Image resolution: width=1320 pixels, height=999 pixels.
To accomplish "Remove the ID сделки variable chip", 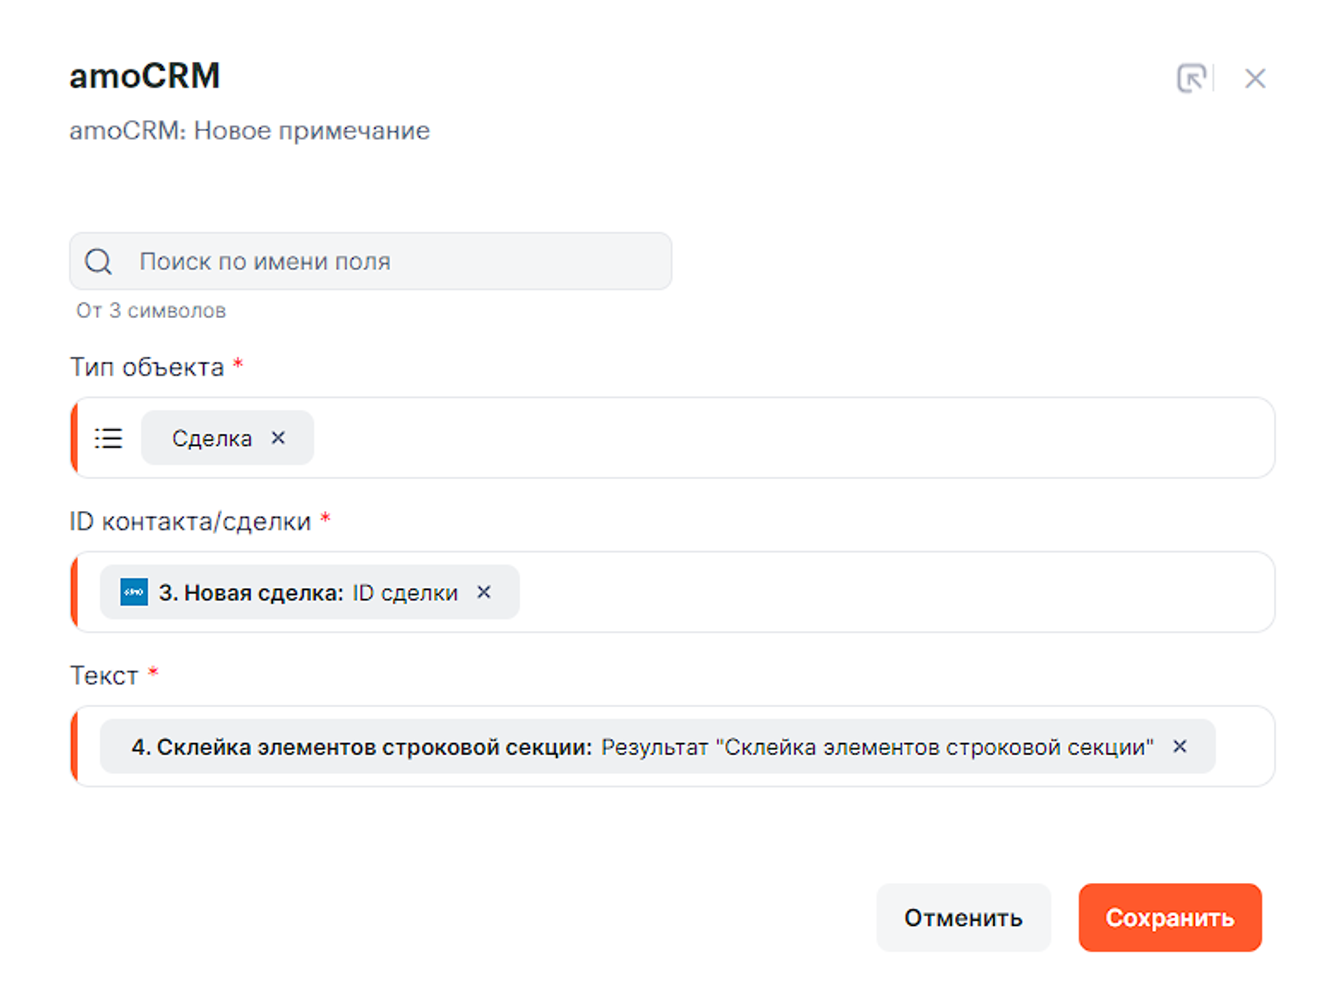I will [484, 592].
